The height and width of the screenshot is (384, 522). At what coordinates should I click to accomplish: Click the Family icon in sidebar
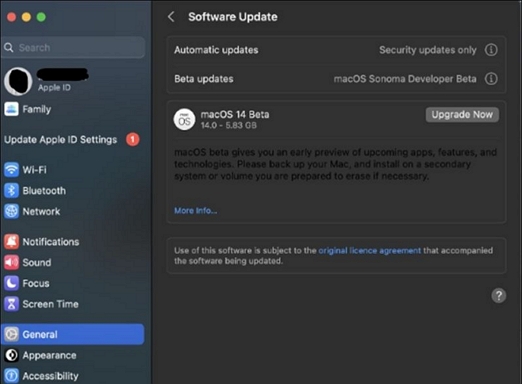(x=11, y=109)
